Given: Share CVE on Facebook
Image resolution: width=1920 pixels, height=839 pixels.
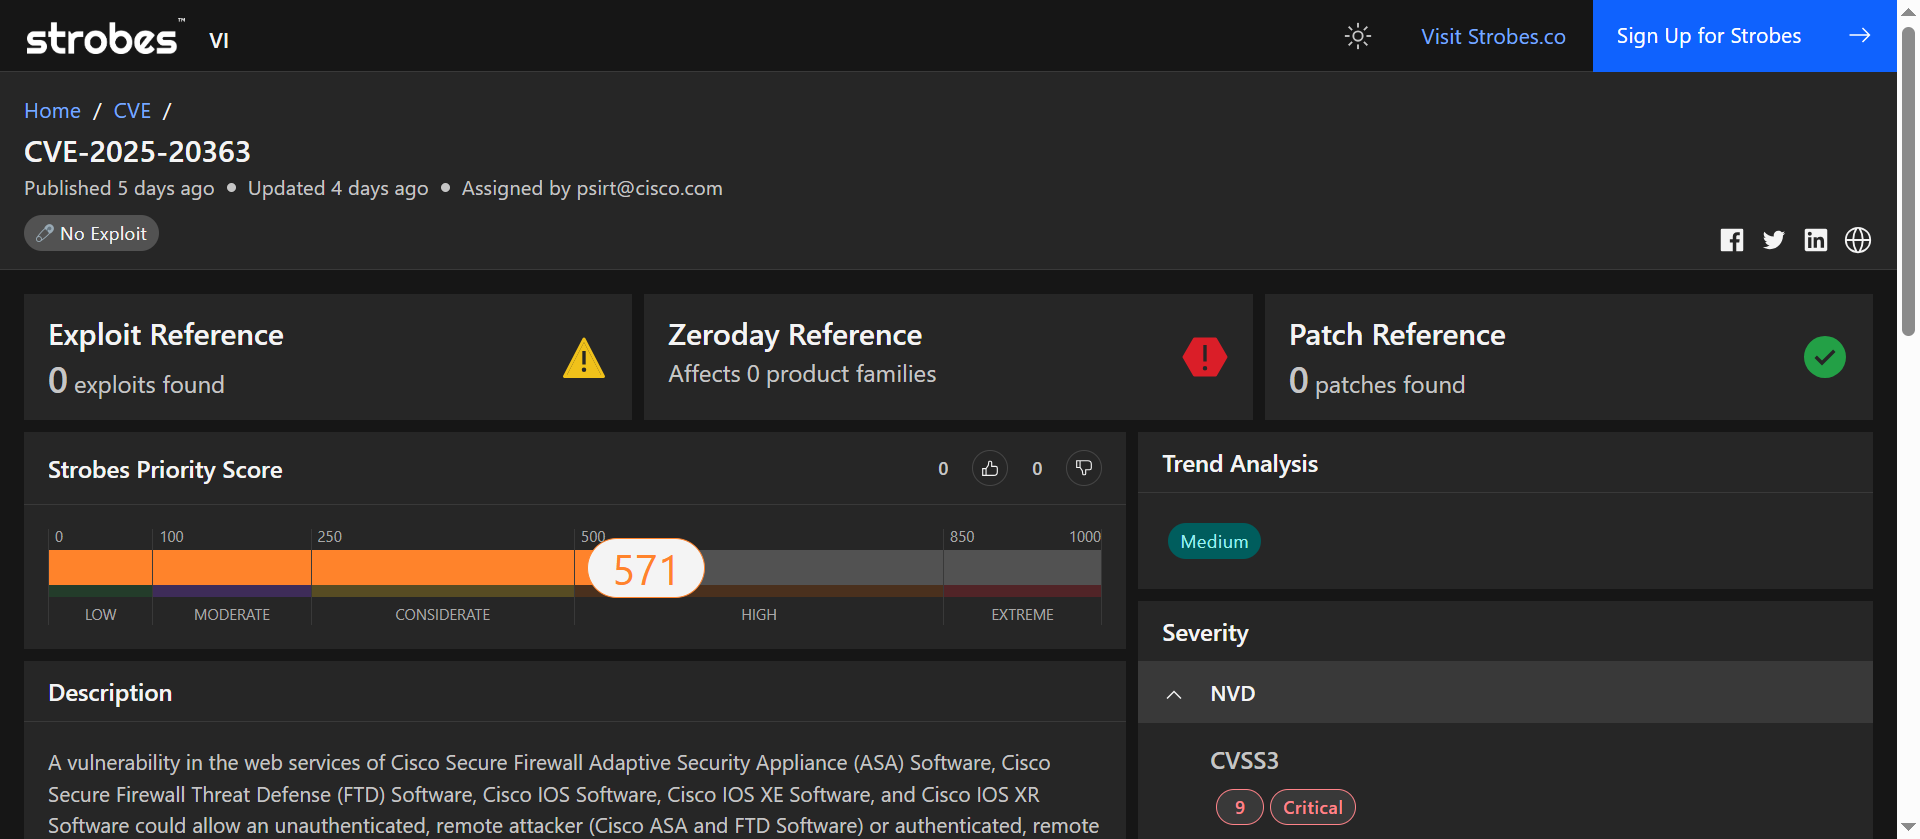Looking at the screenshot, I should [x=1731, y=240].
